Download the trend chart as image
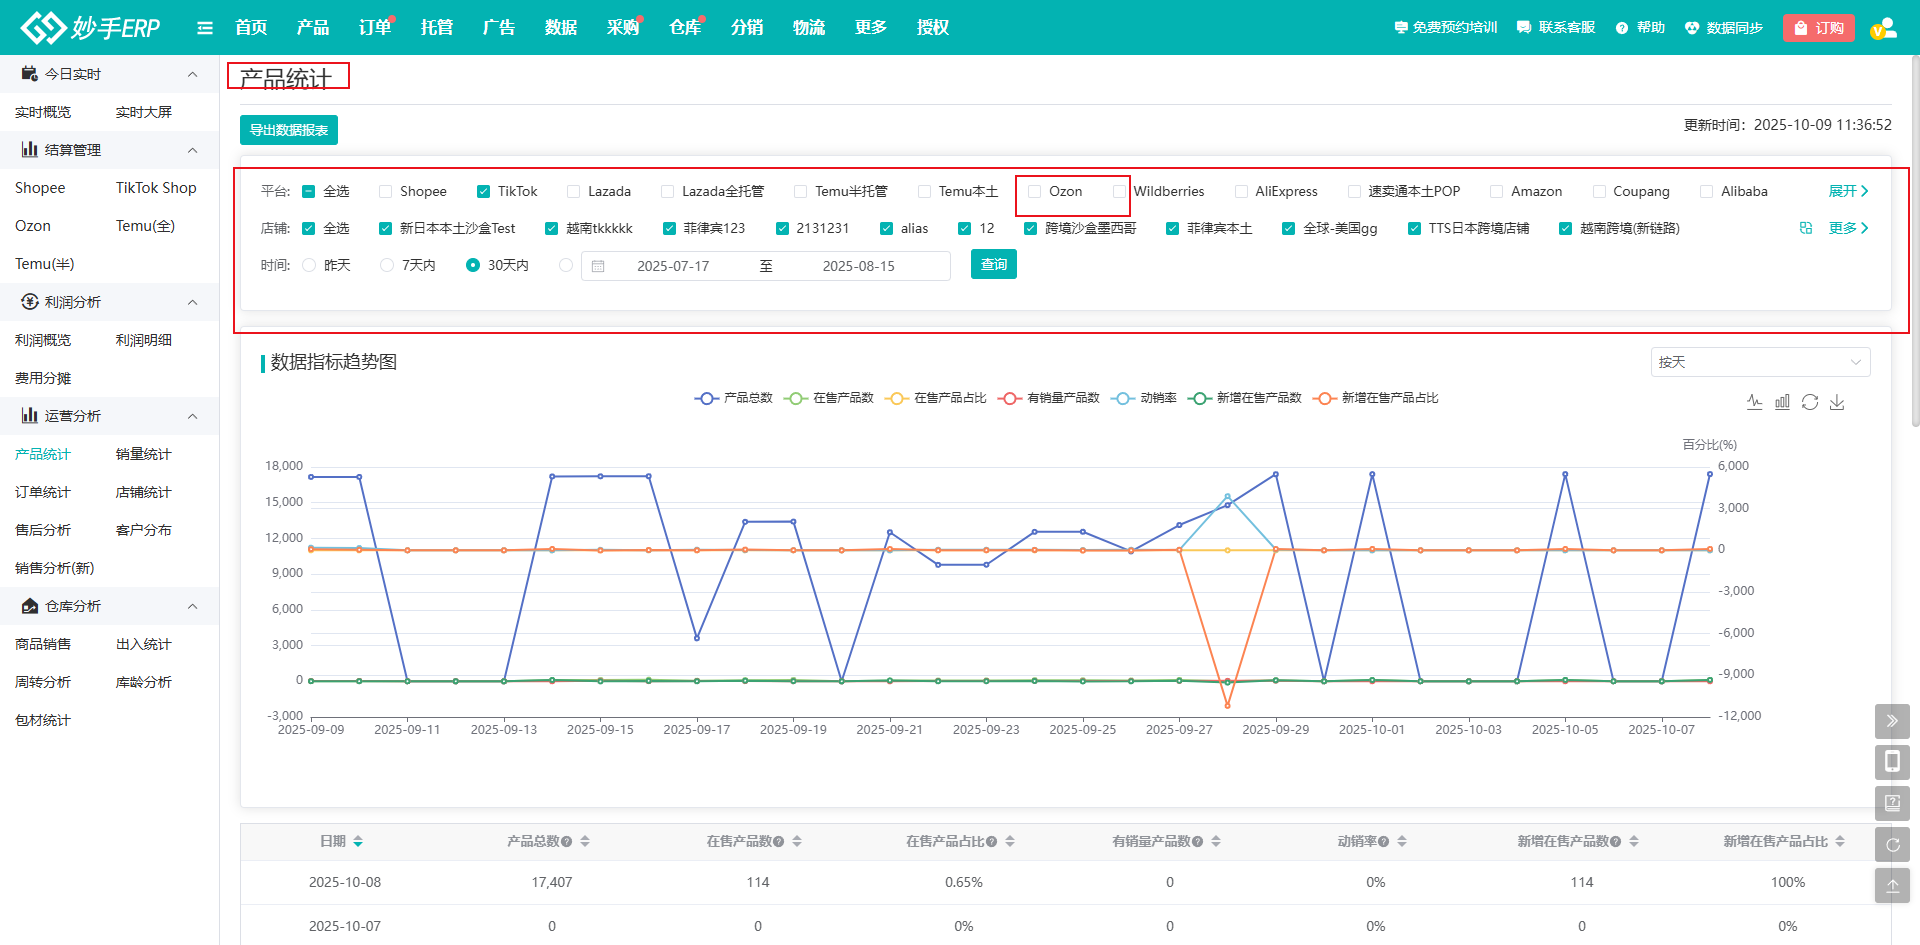The height and width of the screenshot is (945, 1920). pos(1837,402)
